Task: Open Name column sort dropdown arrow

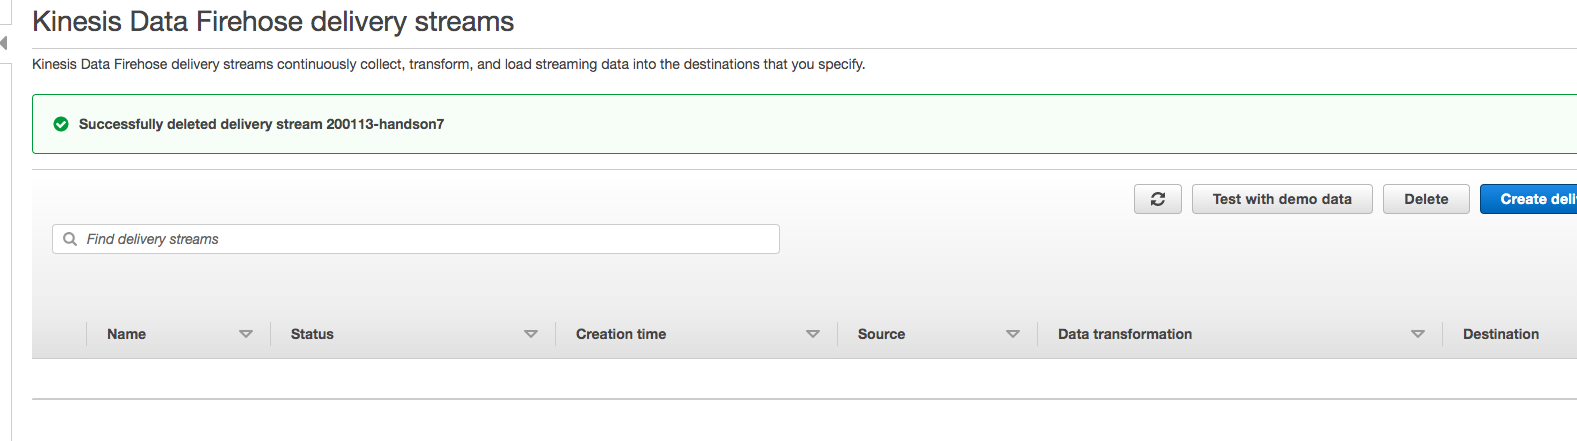Action: point(246,334)
